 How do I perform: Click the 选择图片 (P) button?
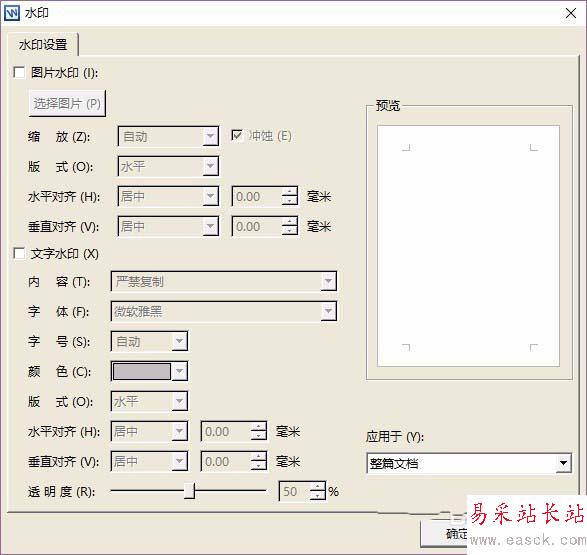pyautogui.click(x=67, y=104)
